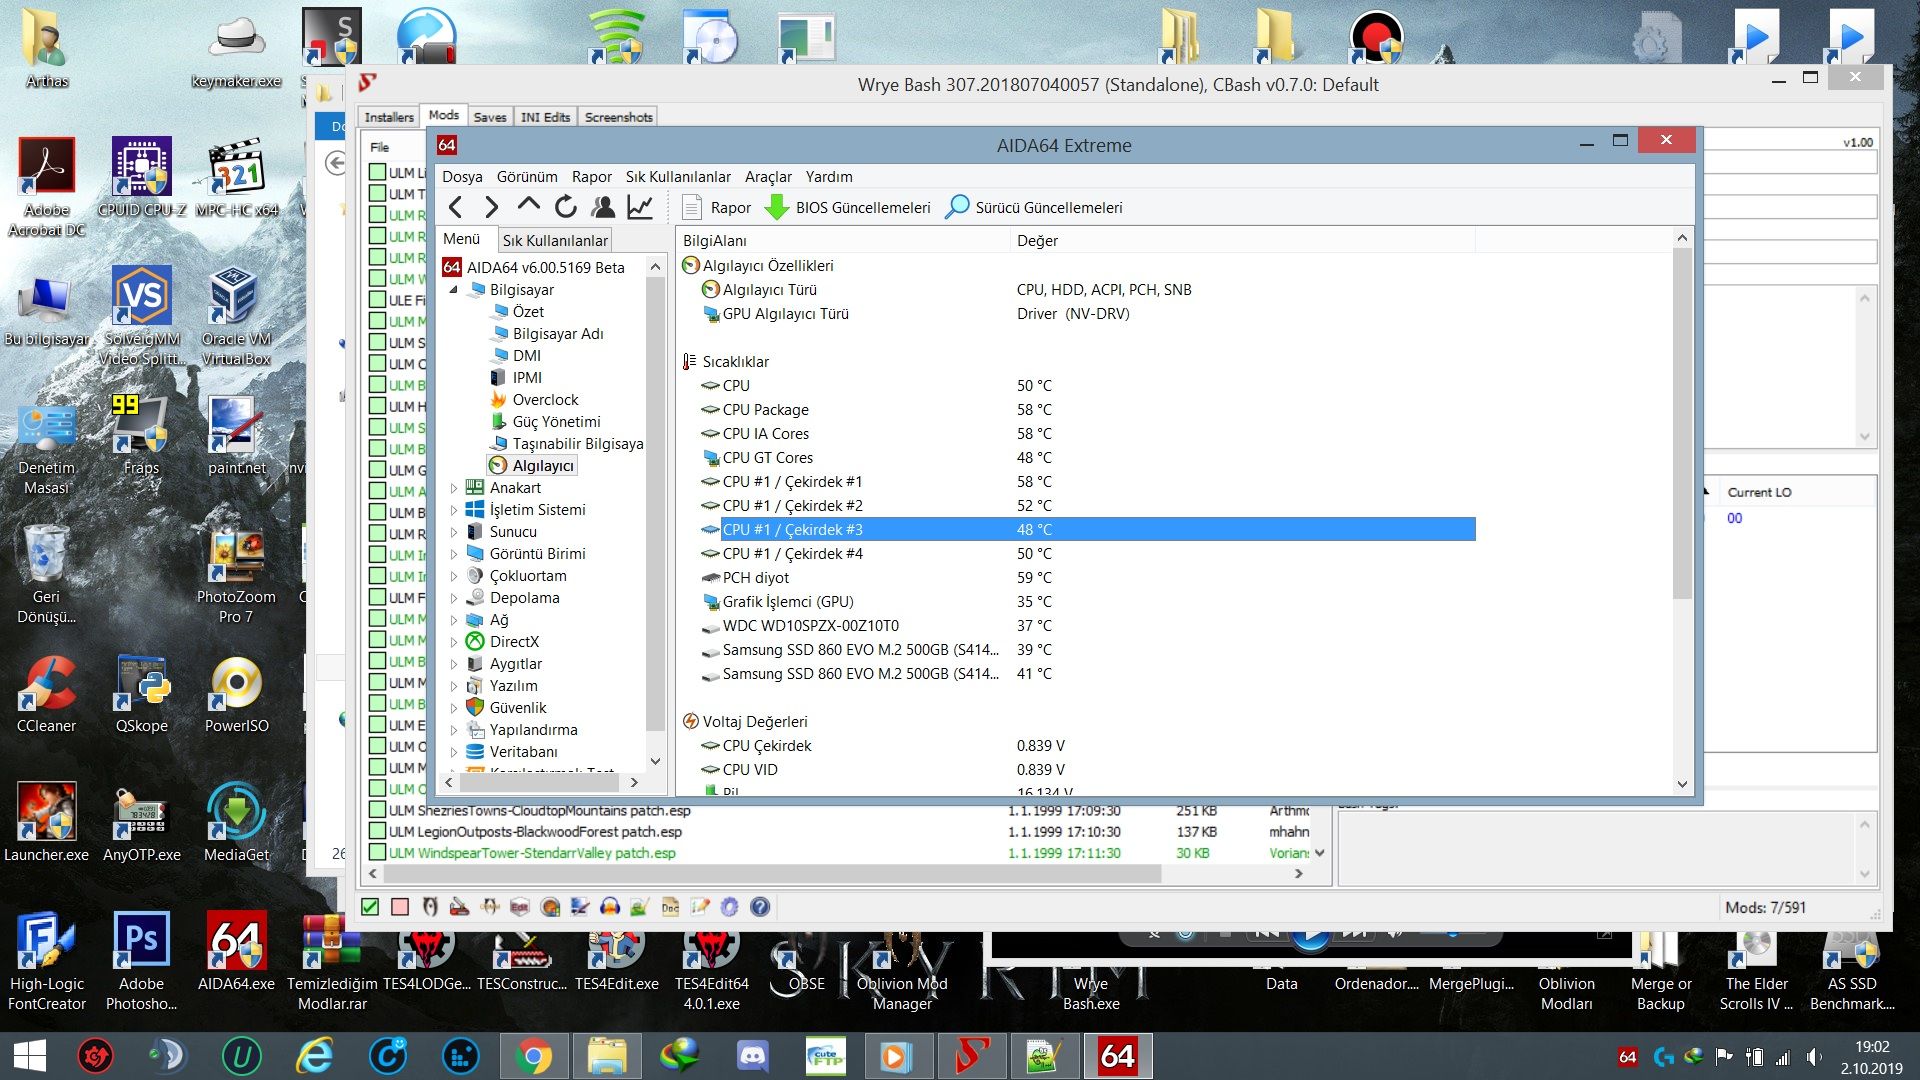Screen dimensions: 1920x1080
Task: Toggle checkbox for ULM WindspearTower-StendarrValley patch.esp
Action: [x=377, y=853]
